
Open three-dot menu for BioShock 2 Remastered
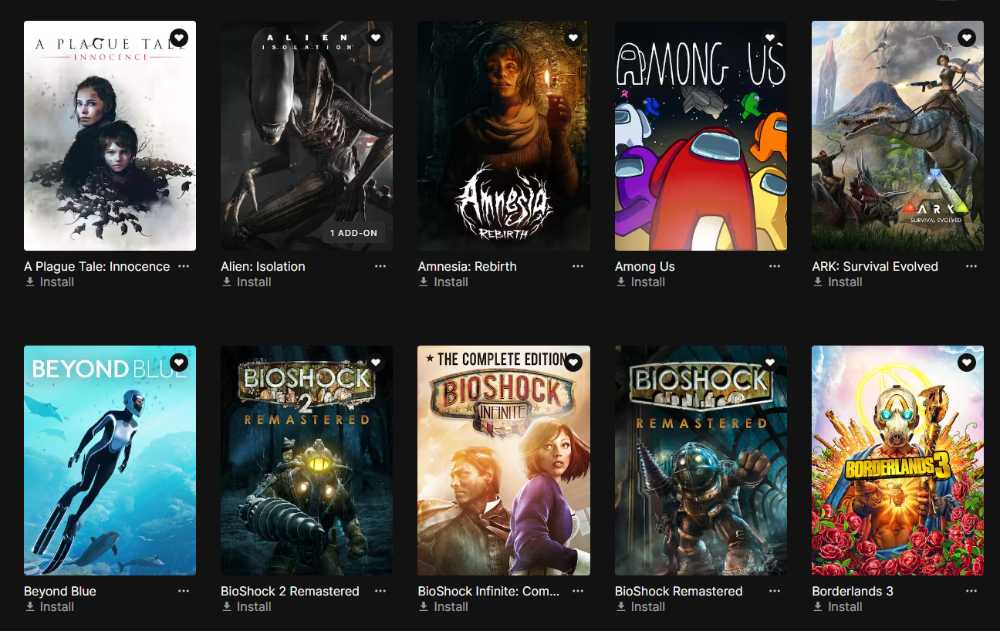pos(380,591)
